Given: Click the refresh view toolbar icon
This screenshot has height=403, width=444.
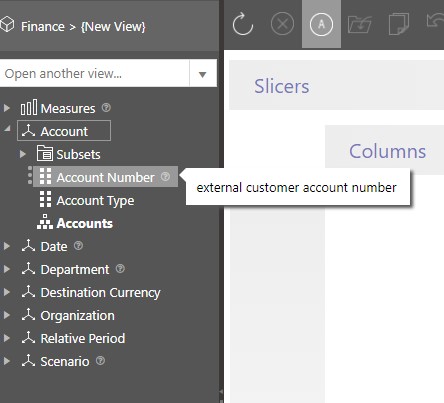Looking at the screenshot, I should pos(243,24).
